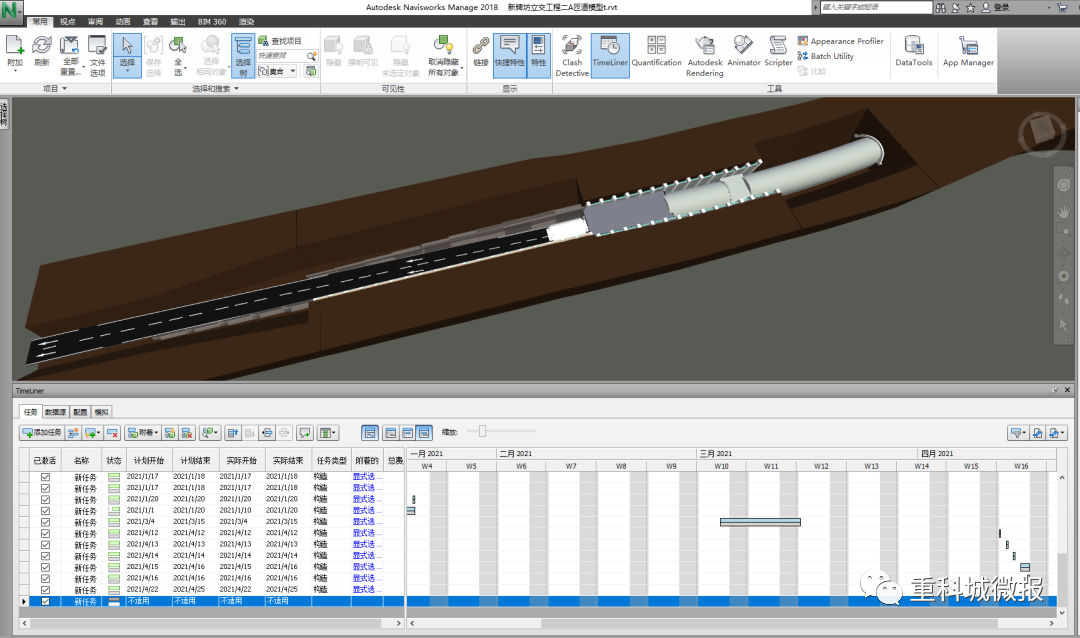The image size is (1080, 638).
Task: Open File Options (文件选项)
Action: click(98, 56)
